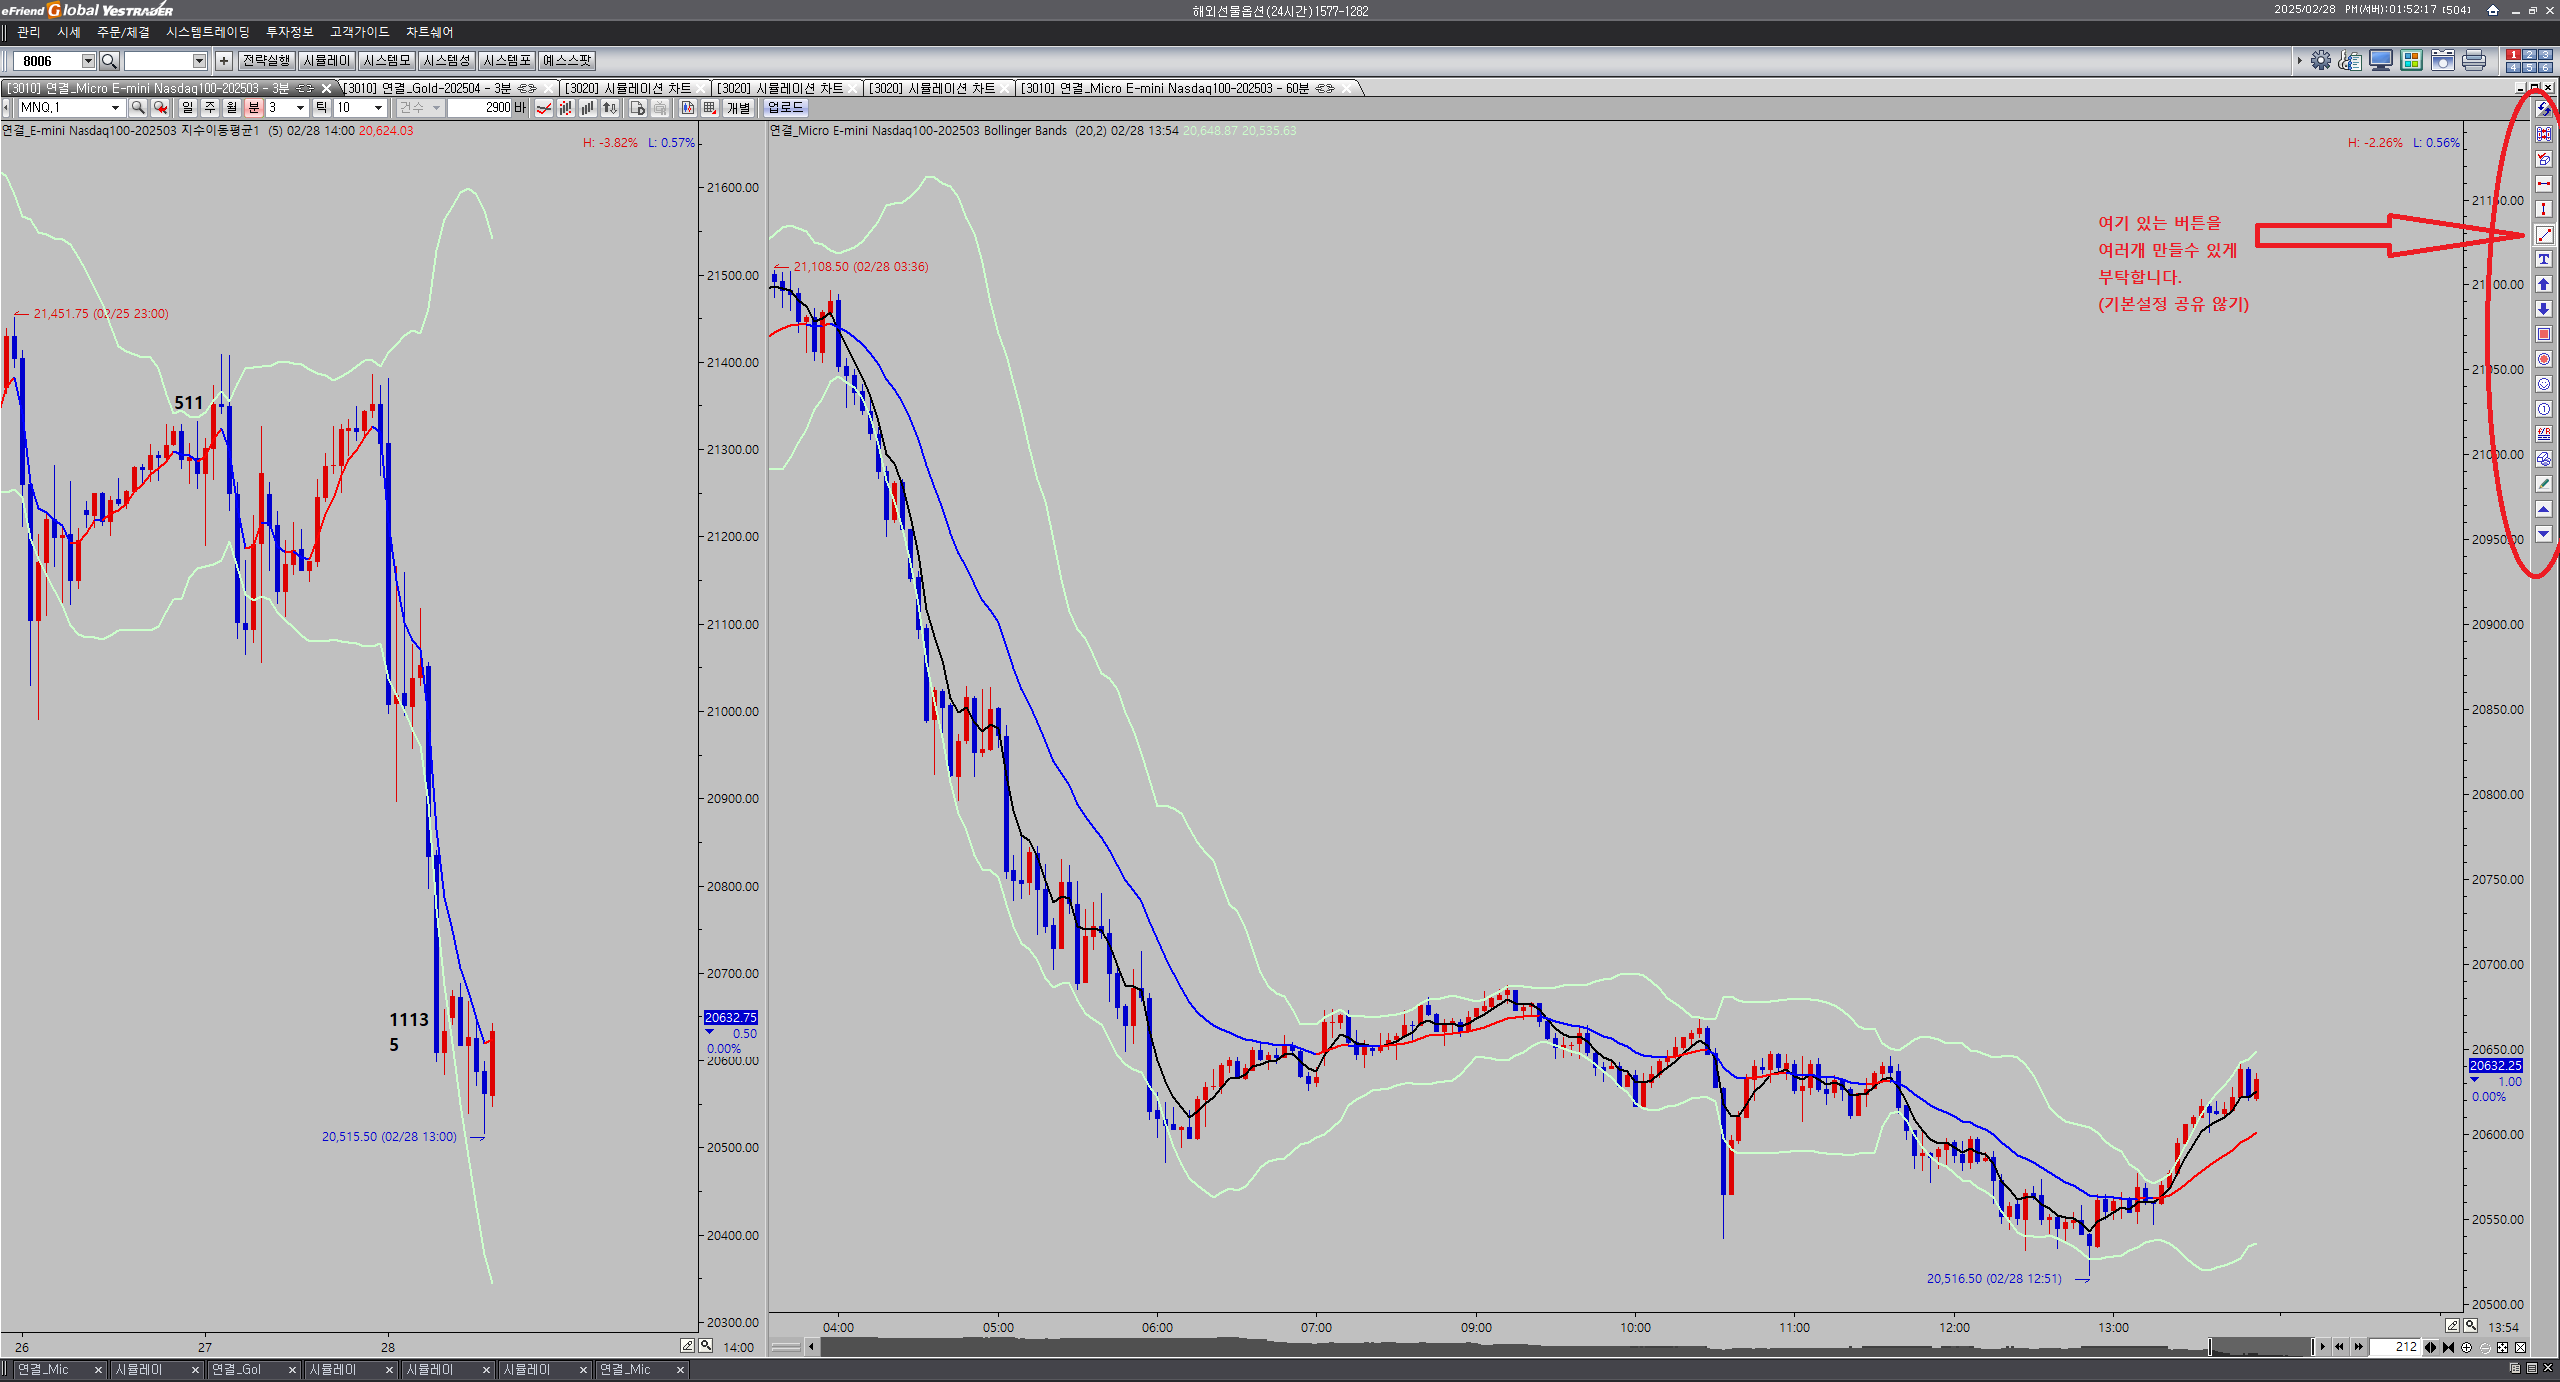Switch to the 틱 (tick) period
Image resolution: width=2560 pixels, height=1382 pixels.
click(x=322, y=108)
